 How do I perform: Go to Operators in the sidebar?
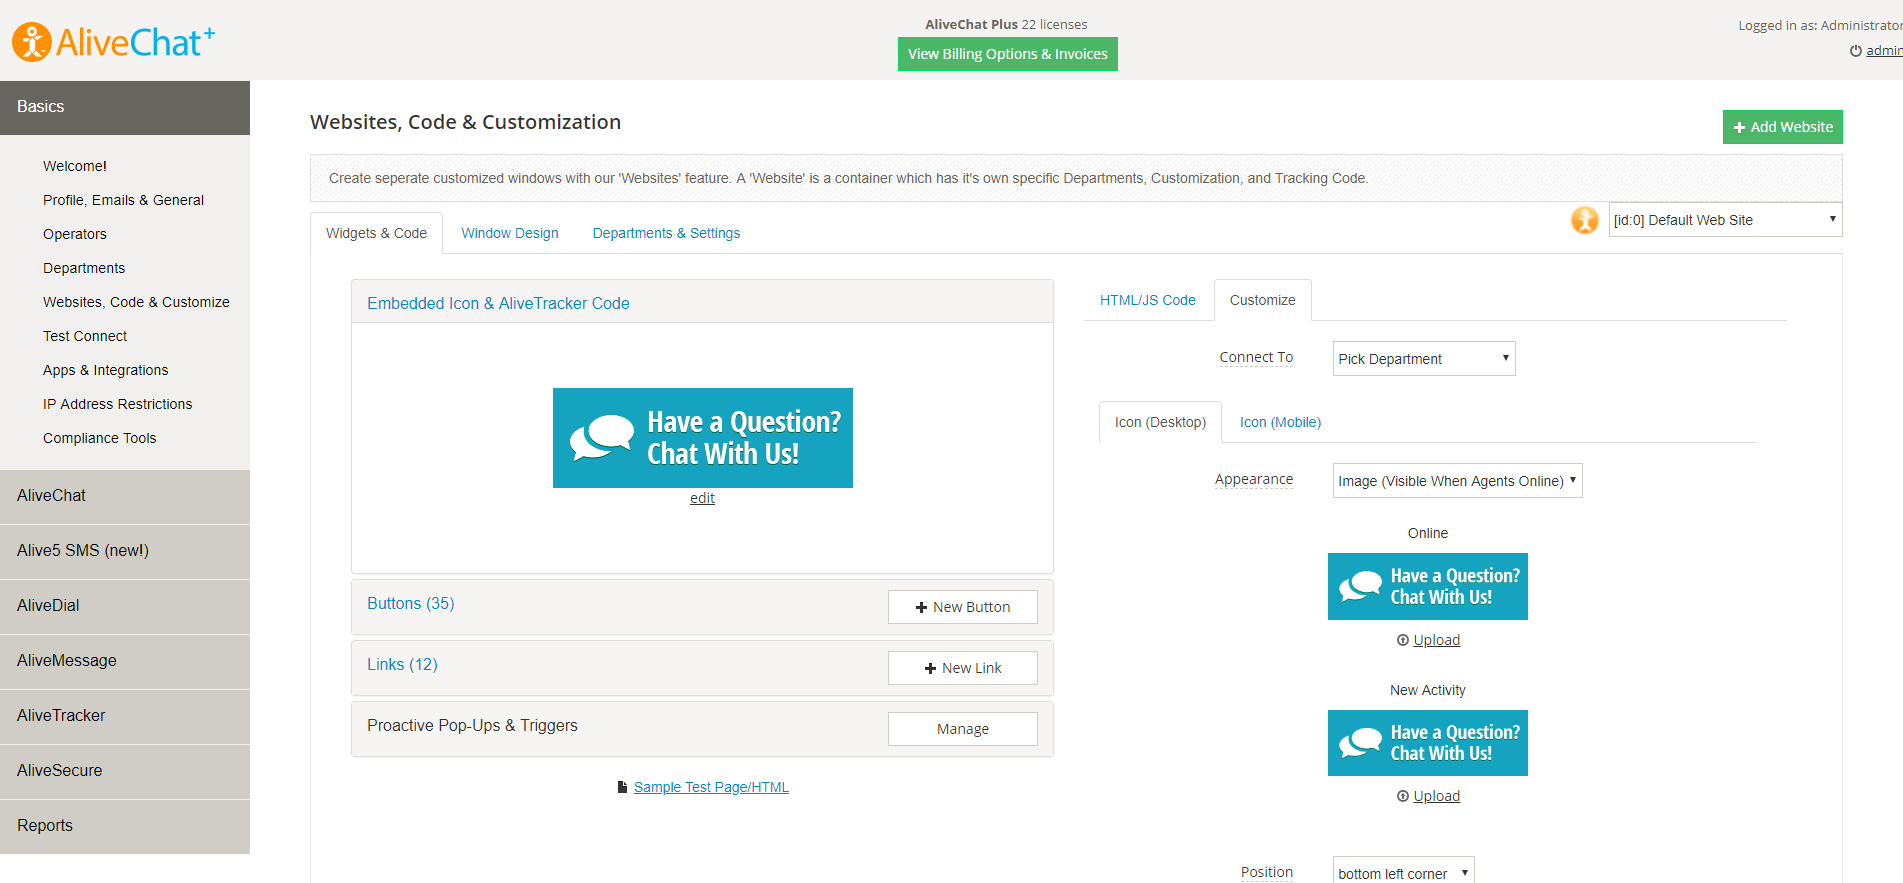[x=75, y=234]
